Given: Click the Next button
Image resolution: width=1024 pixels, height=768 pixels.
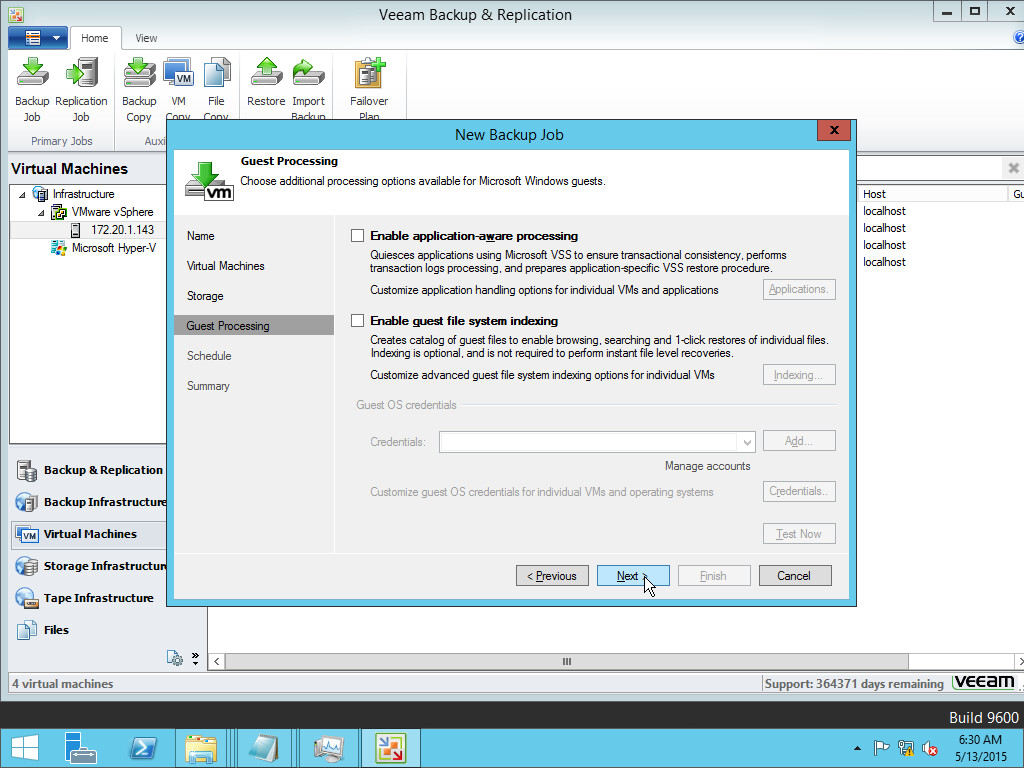Looking at the screenshot, I should pos(633,575).
